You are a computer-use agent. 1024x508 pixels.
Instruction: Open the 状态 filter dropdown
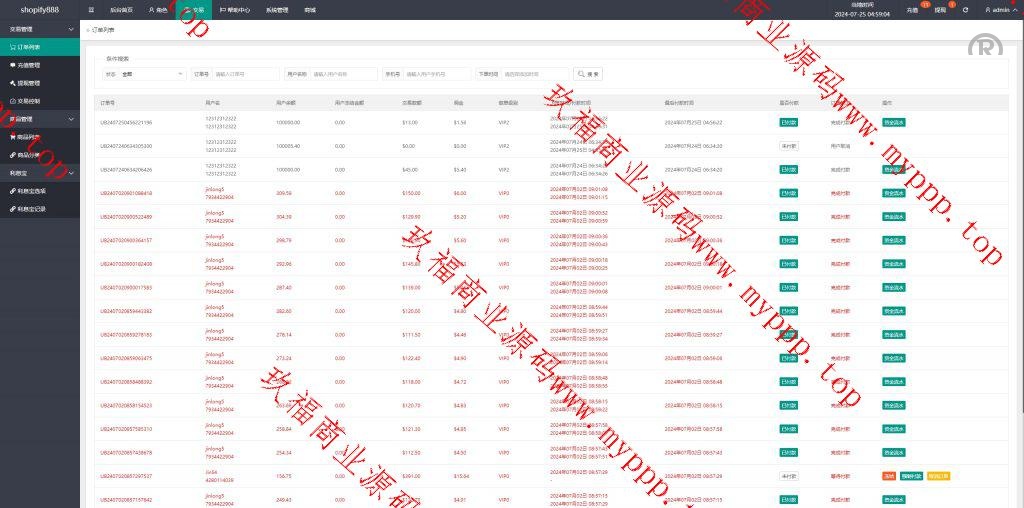point(152,74)
